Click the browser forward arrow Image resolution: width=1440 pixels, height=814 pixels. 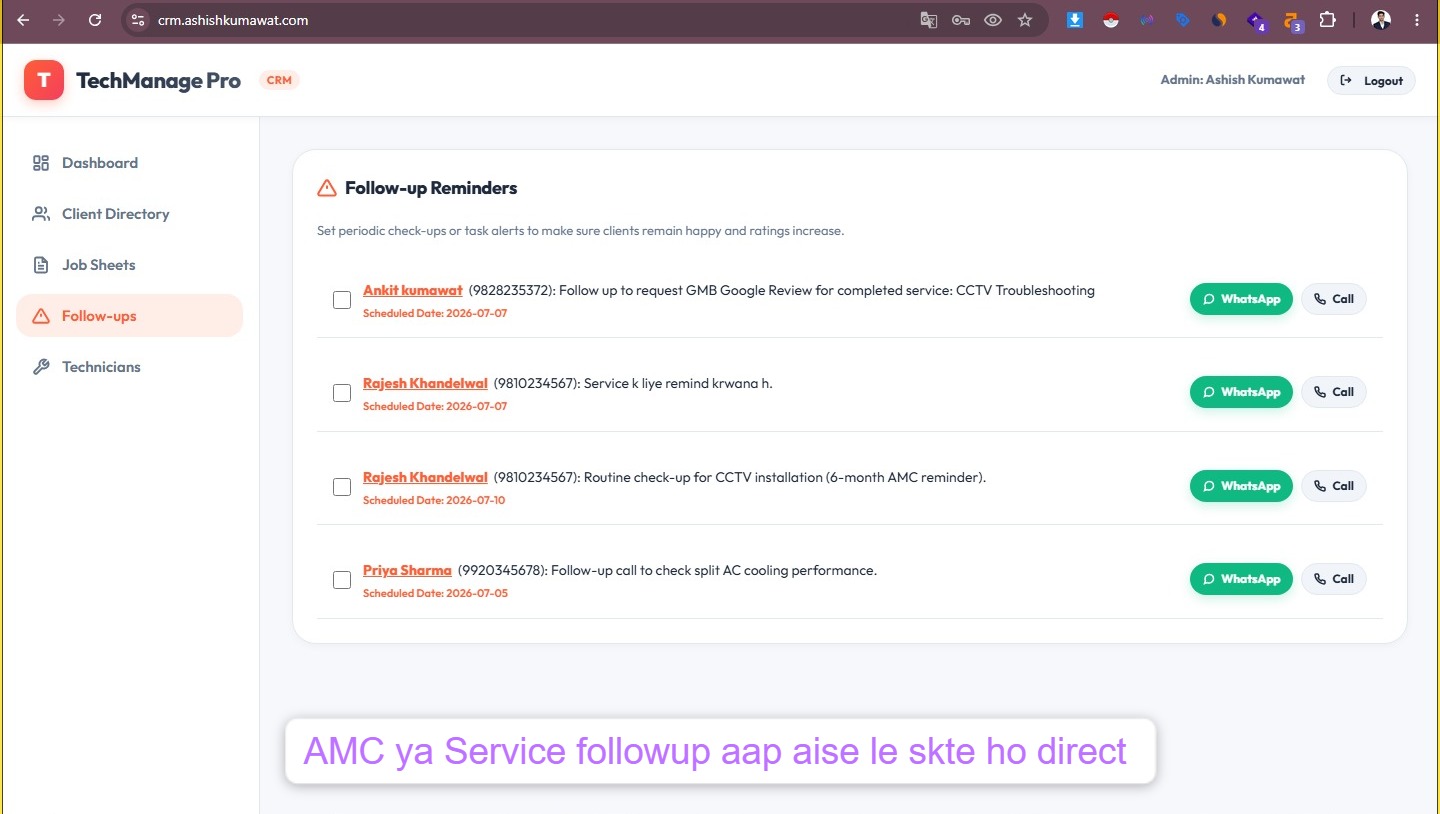point(59,20)
